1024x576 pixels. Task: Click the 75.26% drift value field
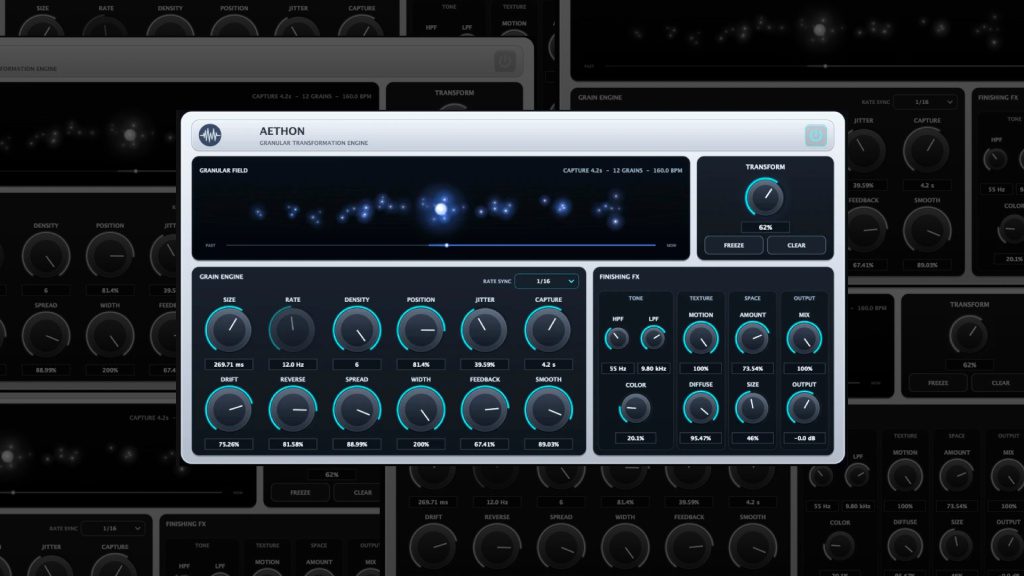pyautogui.click(x=229, y=444)
